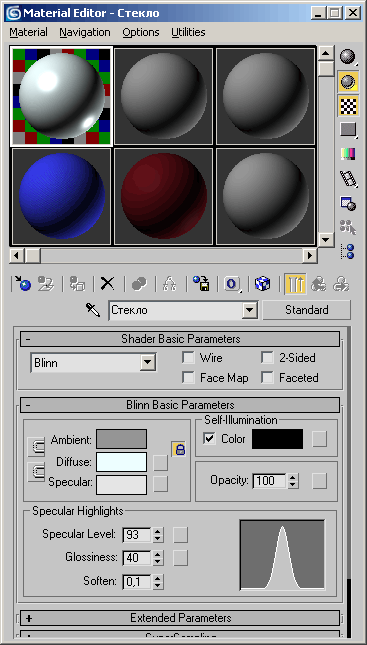
Task: Click the Soften spinner arrows
Action: 158,582
